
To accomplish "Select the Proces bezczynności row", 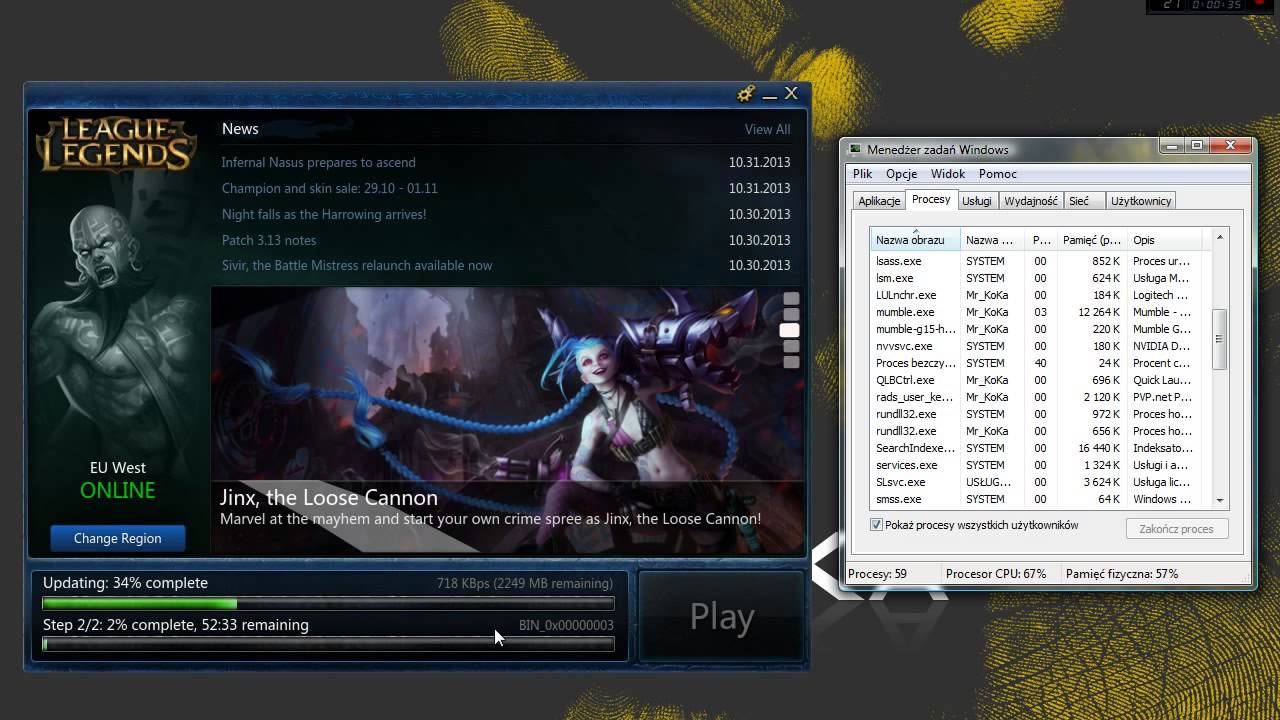I will tap(1037, 363).
